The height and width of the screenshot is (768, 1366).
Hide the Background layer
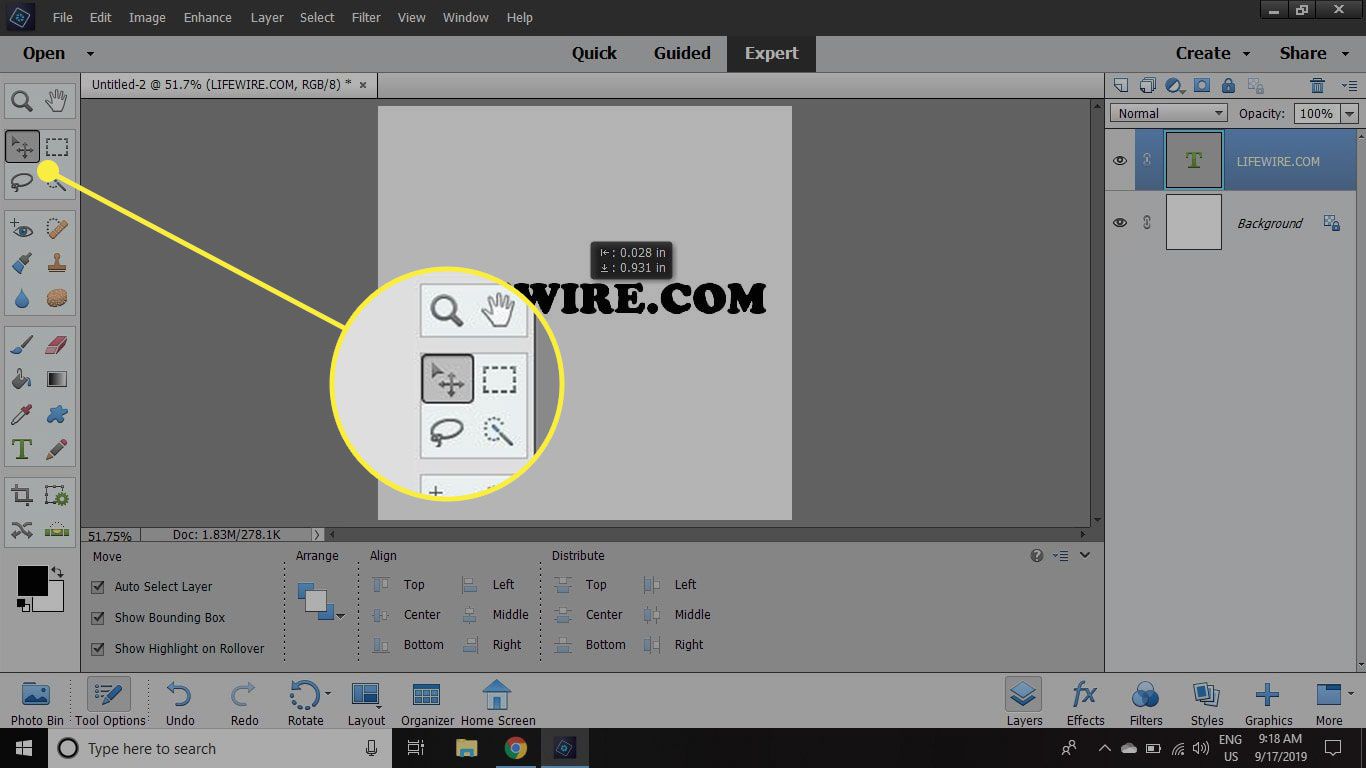point(1120,223)
